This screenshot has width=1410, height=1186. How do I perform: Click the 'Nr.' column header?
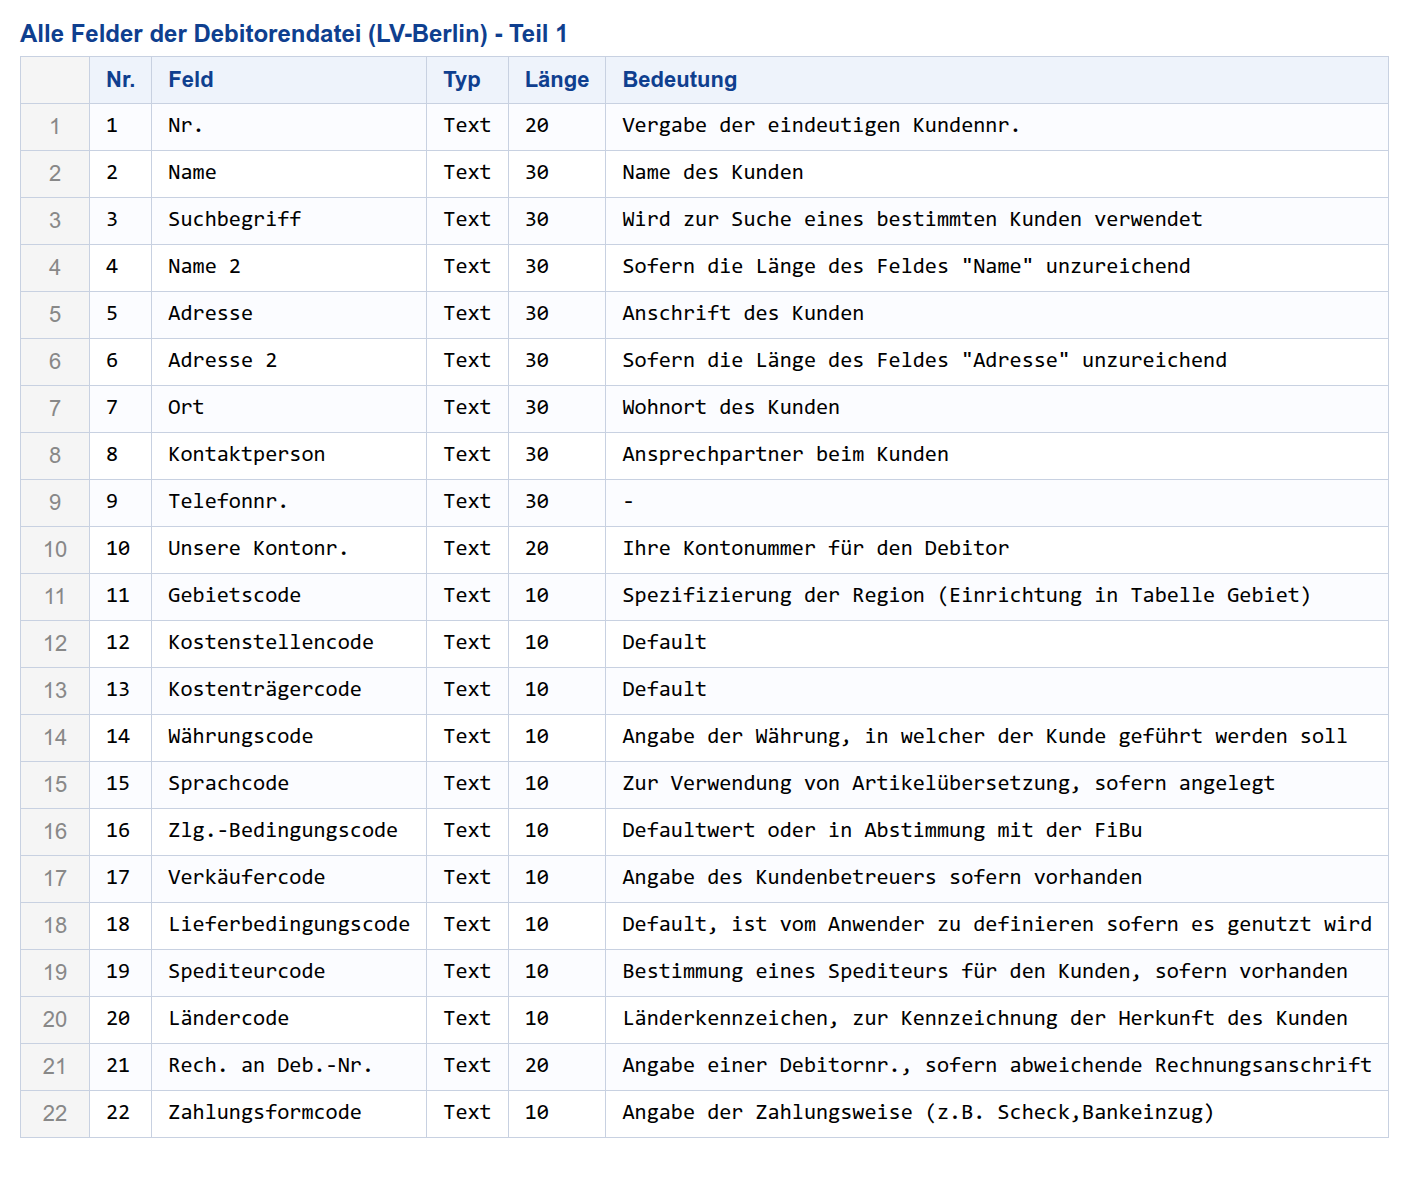(120, 80)
